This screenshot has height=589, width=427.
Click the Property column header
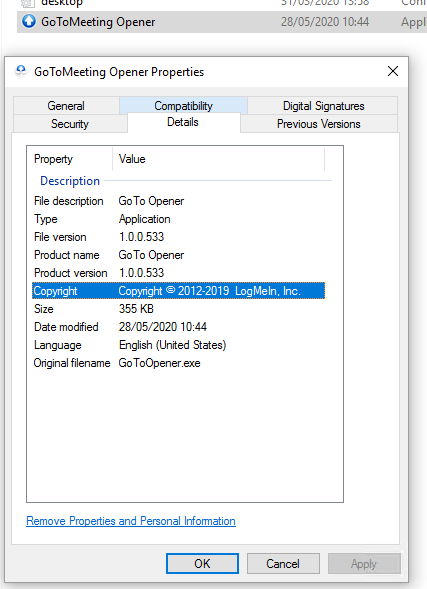(x=70, y=159)
